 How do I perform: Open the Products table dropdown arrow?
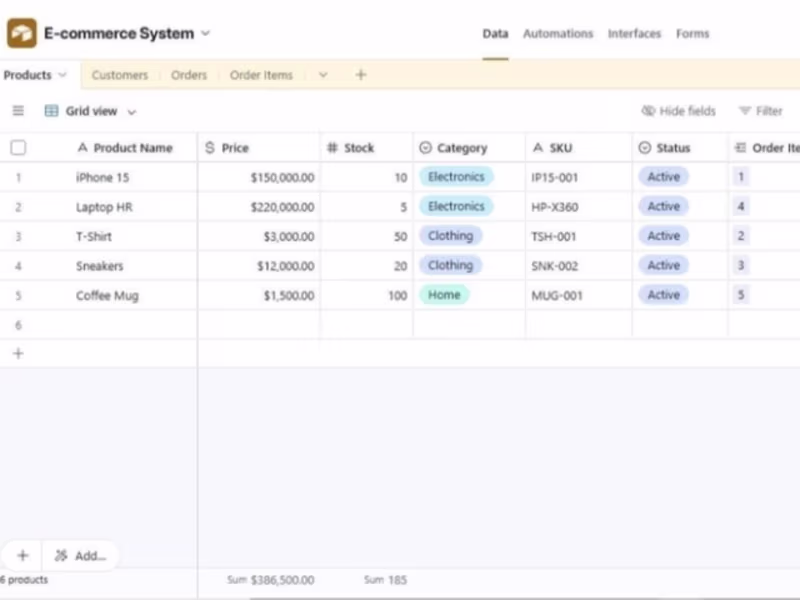tap(62, 75)
